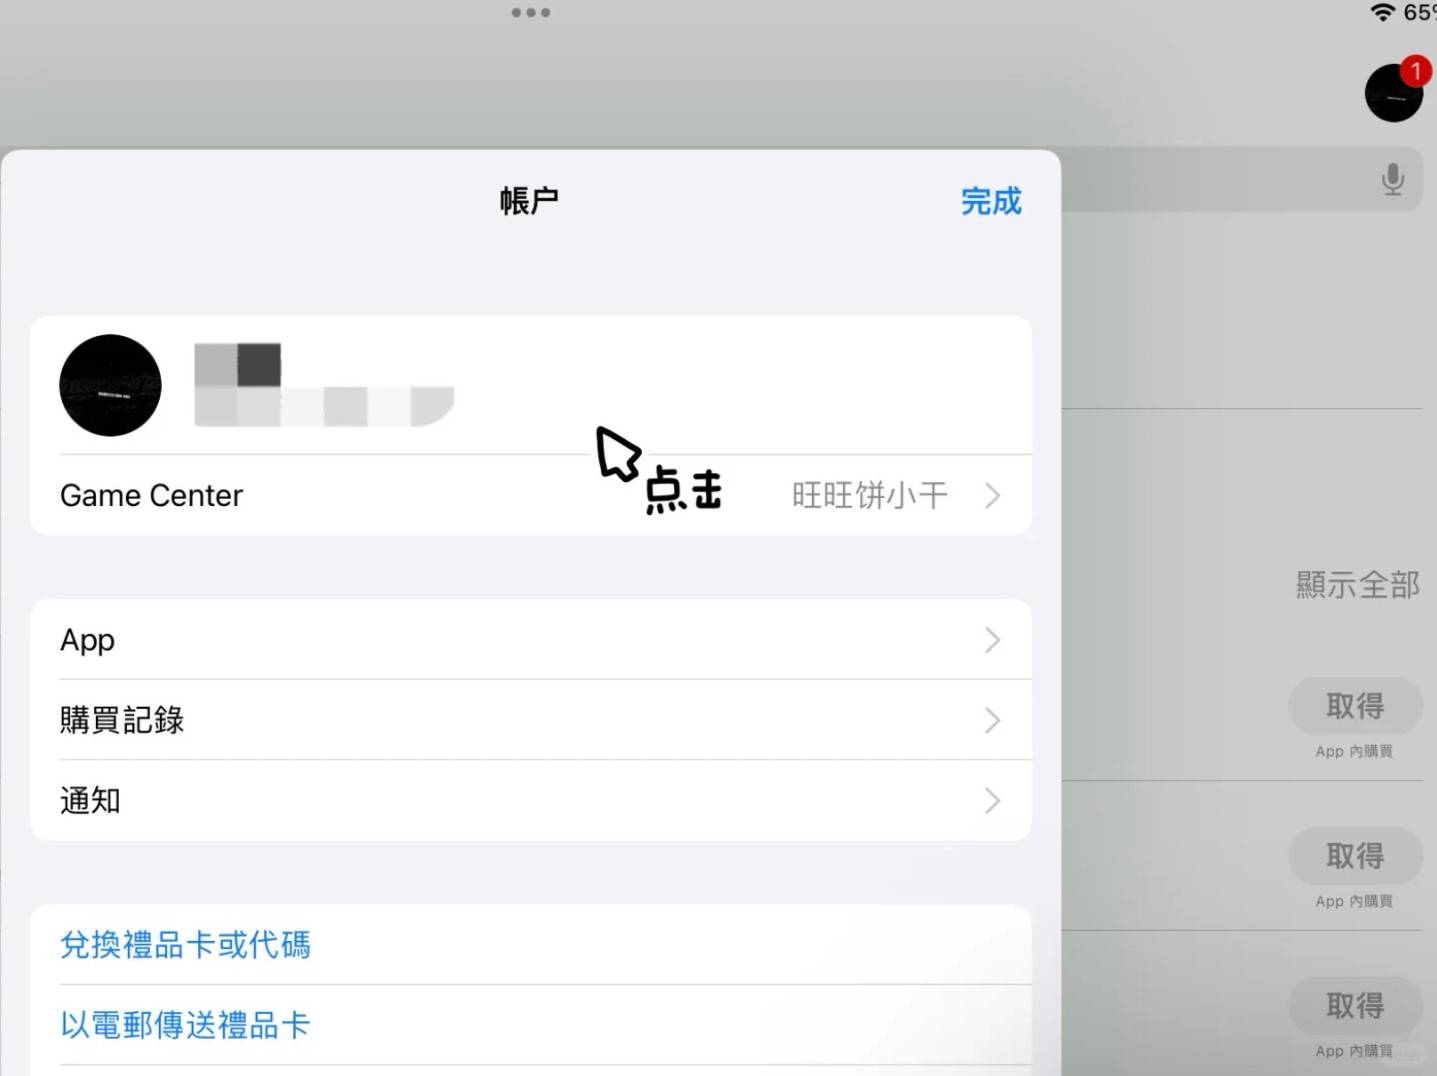Tap the second 取得 button behind the sheet
This screenshot has height=1076, width=1437.
(x=1355, y=856)
